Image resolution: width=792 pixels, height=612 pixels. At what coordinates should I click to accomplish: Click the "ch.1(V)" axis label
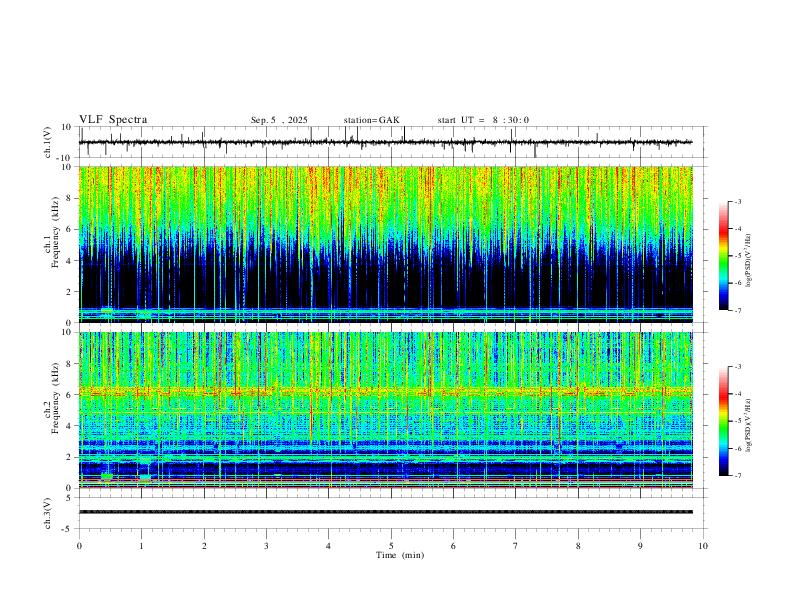[48, 142]
